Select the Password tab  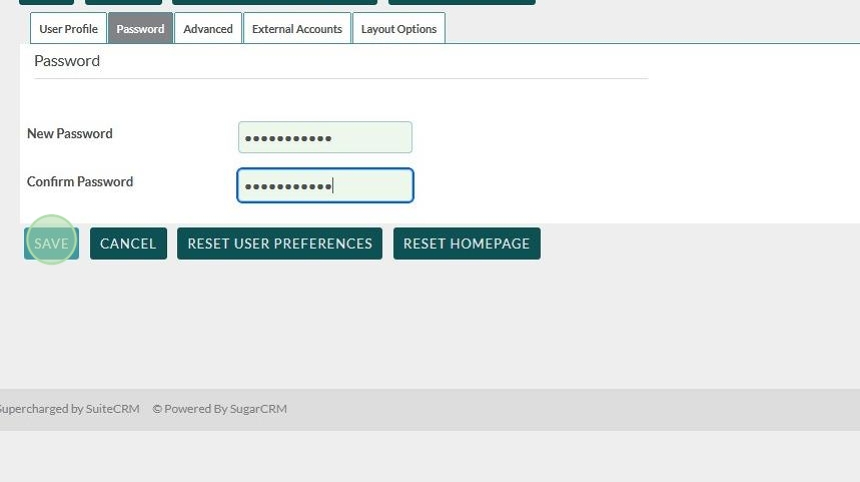(140, 29)
